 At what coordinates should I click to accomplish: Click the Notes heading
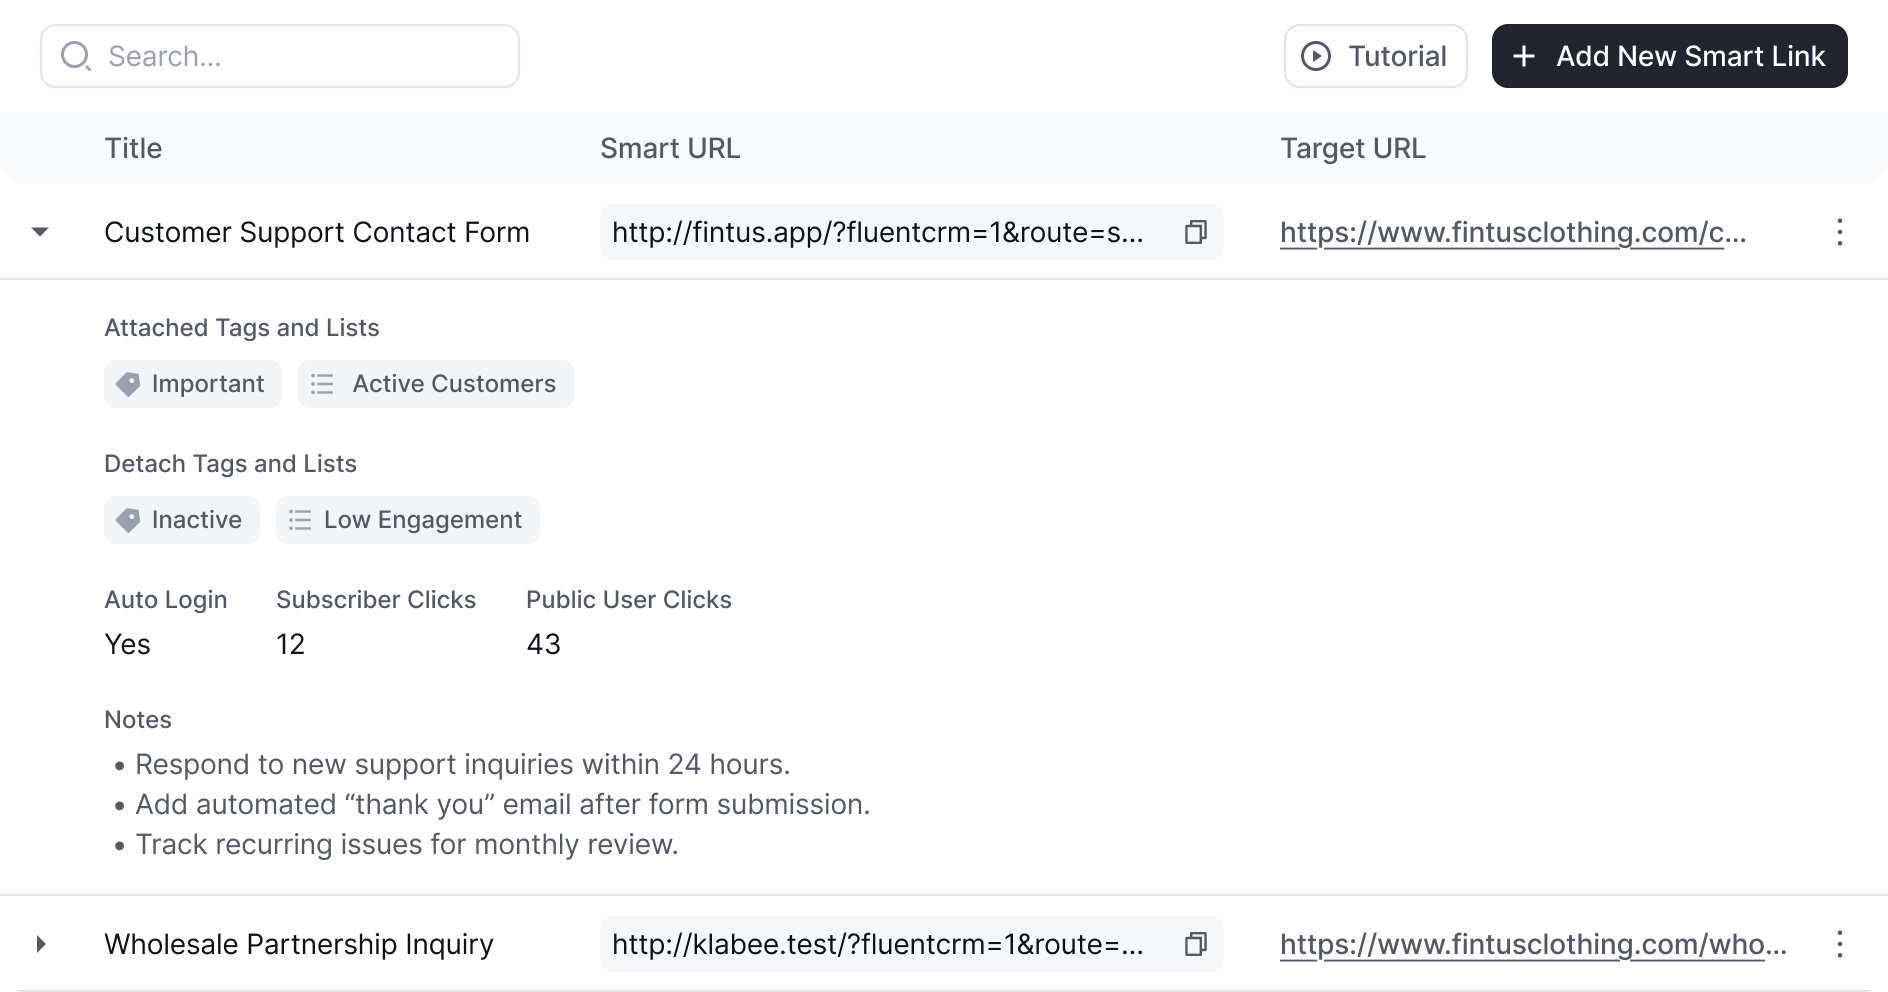tap(138, 720)
